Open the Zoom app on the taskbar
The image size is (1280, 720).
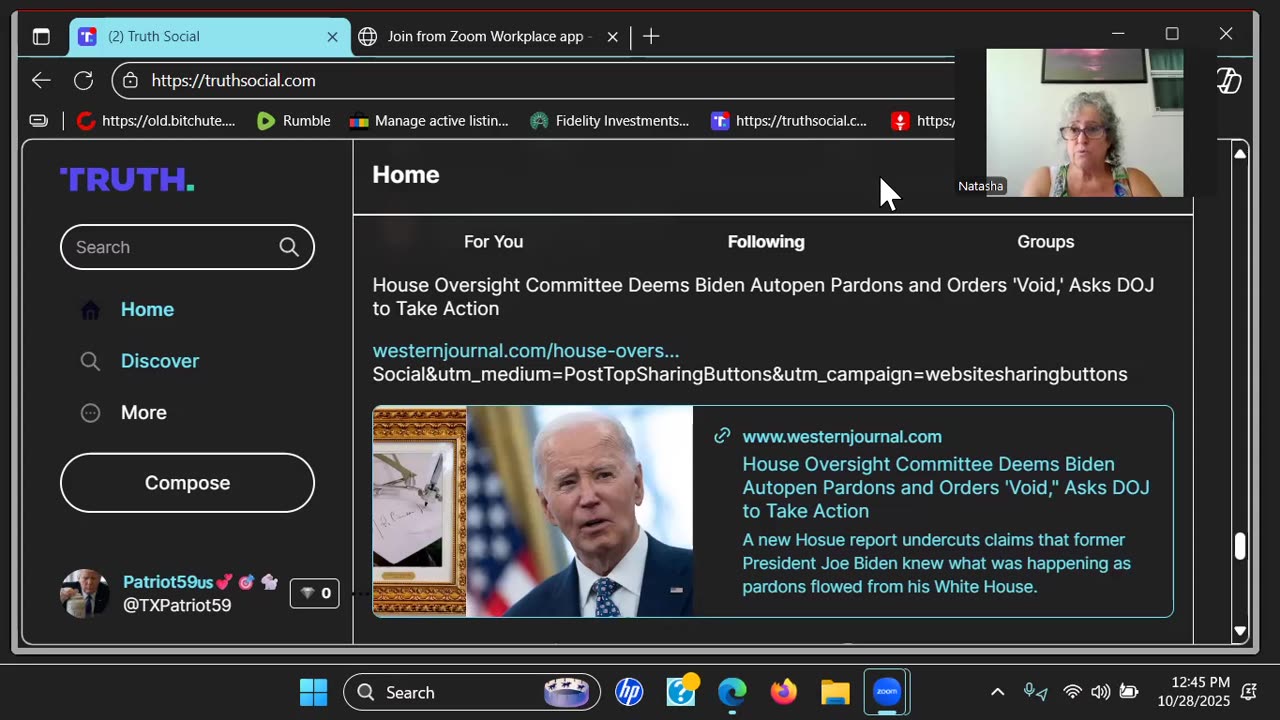click(887, 692)
